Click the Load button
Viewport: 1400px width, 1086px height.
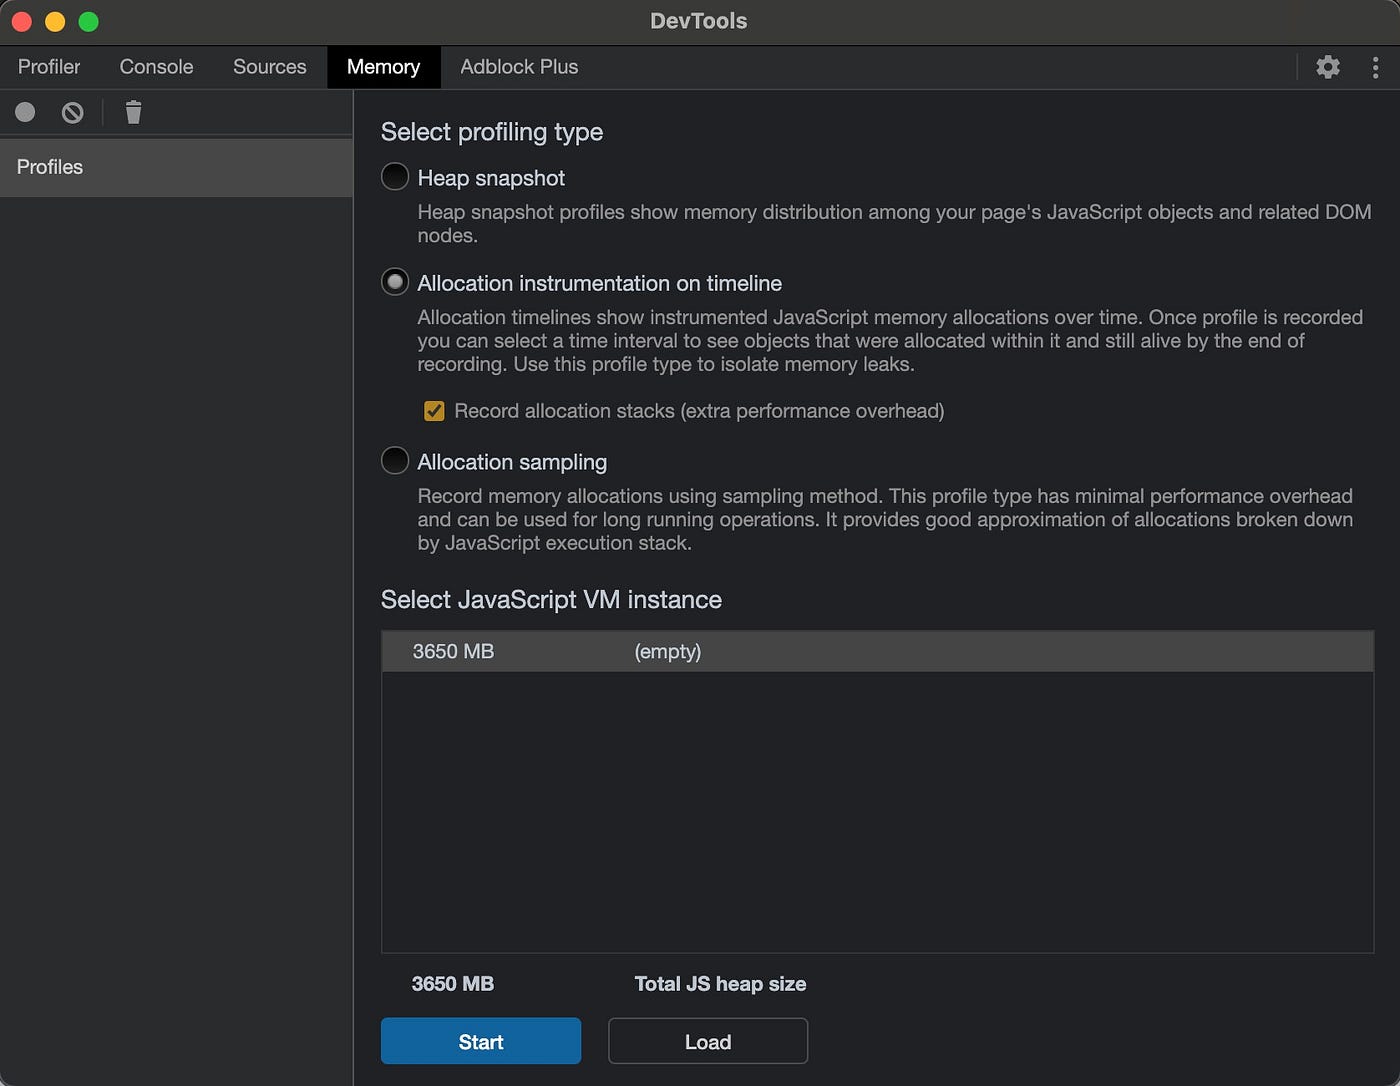pos(707,1041)
